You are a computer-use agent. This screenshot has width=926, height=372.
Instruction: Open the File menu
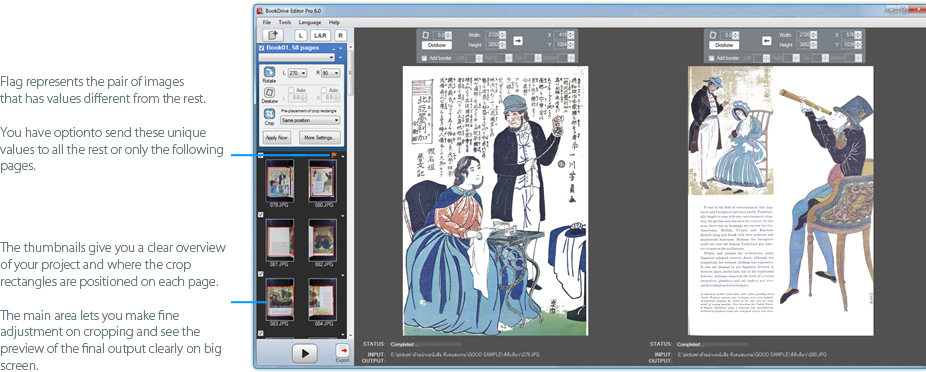click(x=267, y=22)
